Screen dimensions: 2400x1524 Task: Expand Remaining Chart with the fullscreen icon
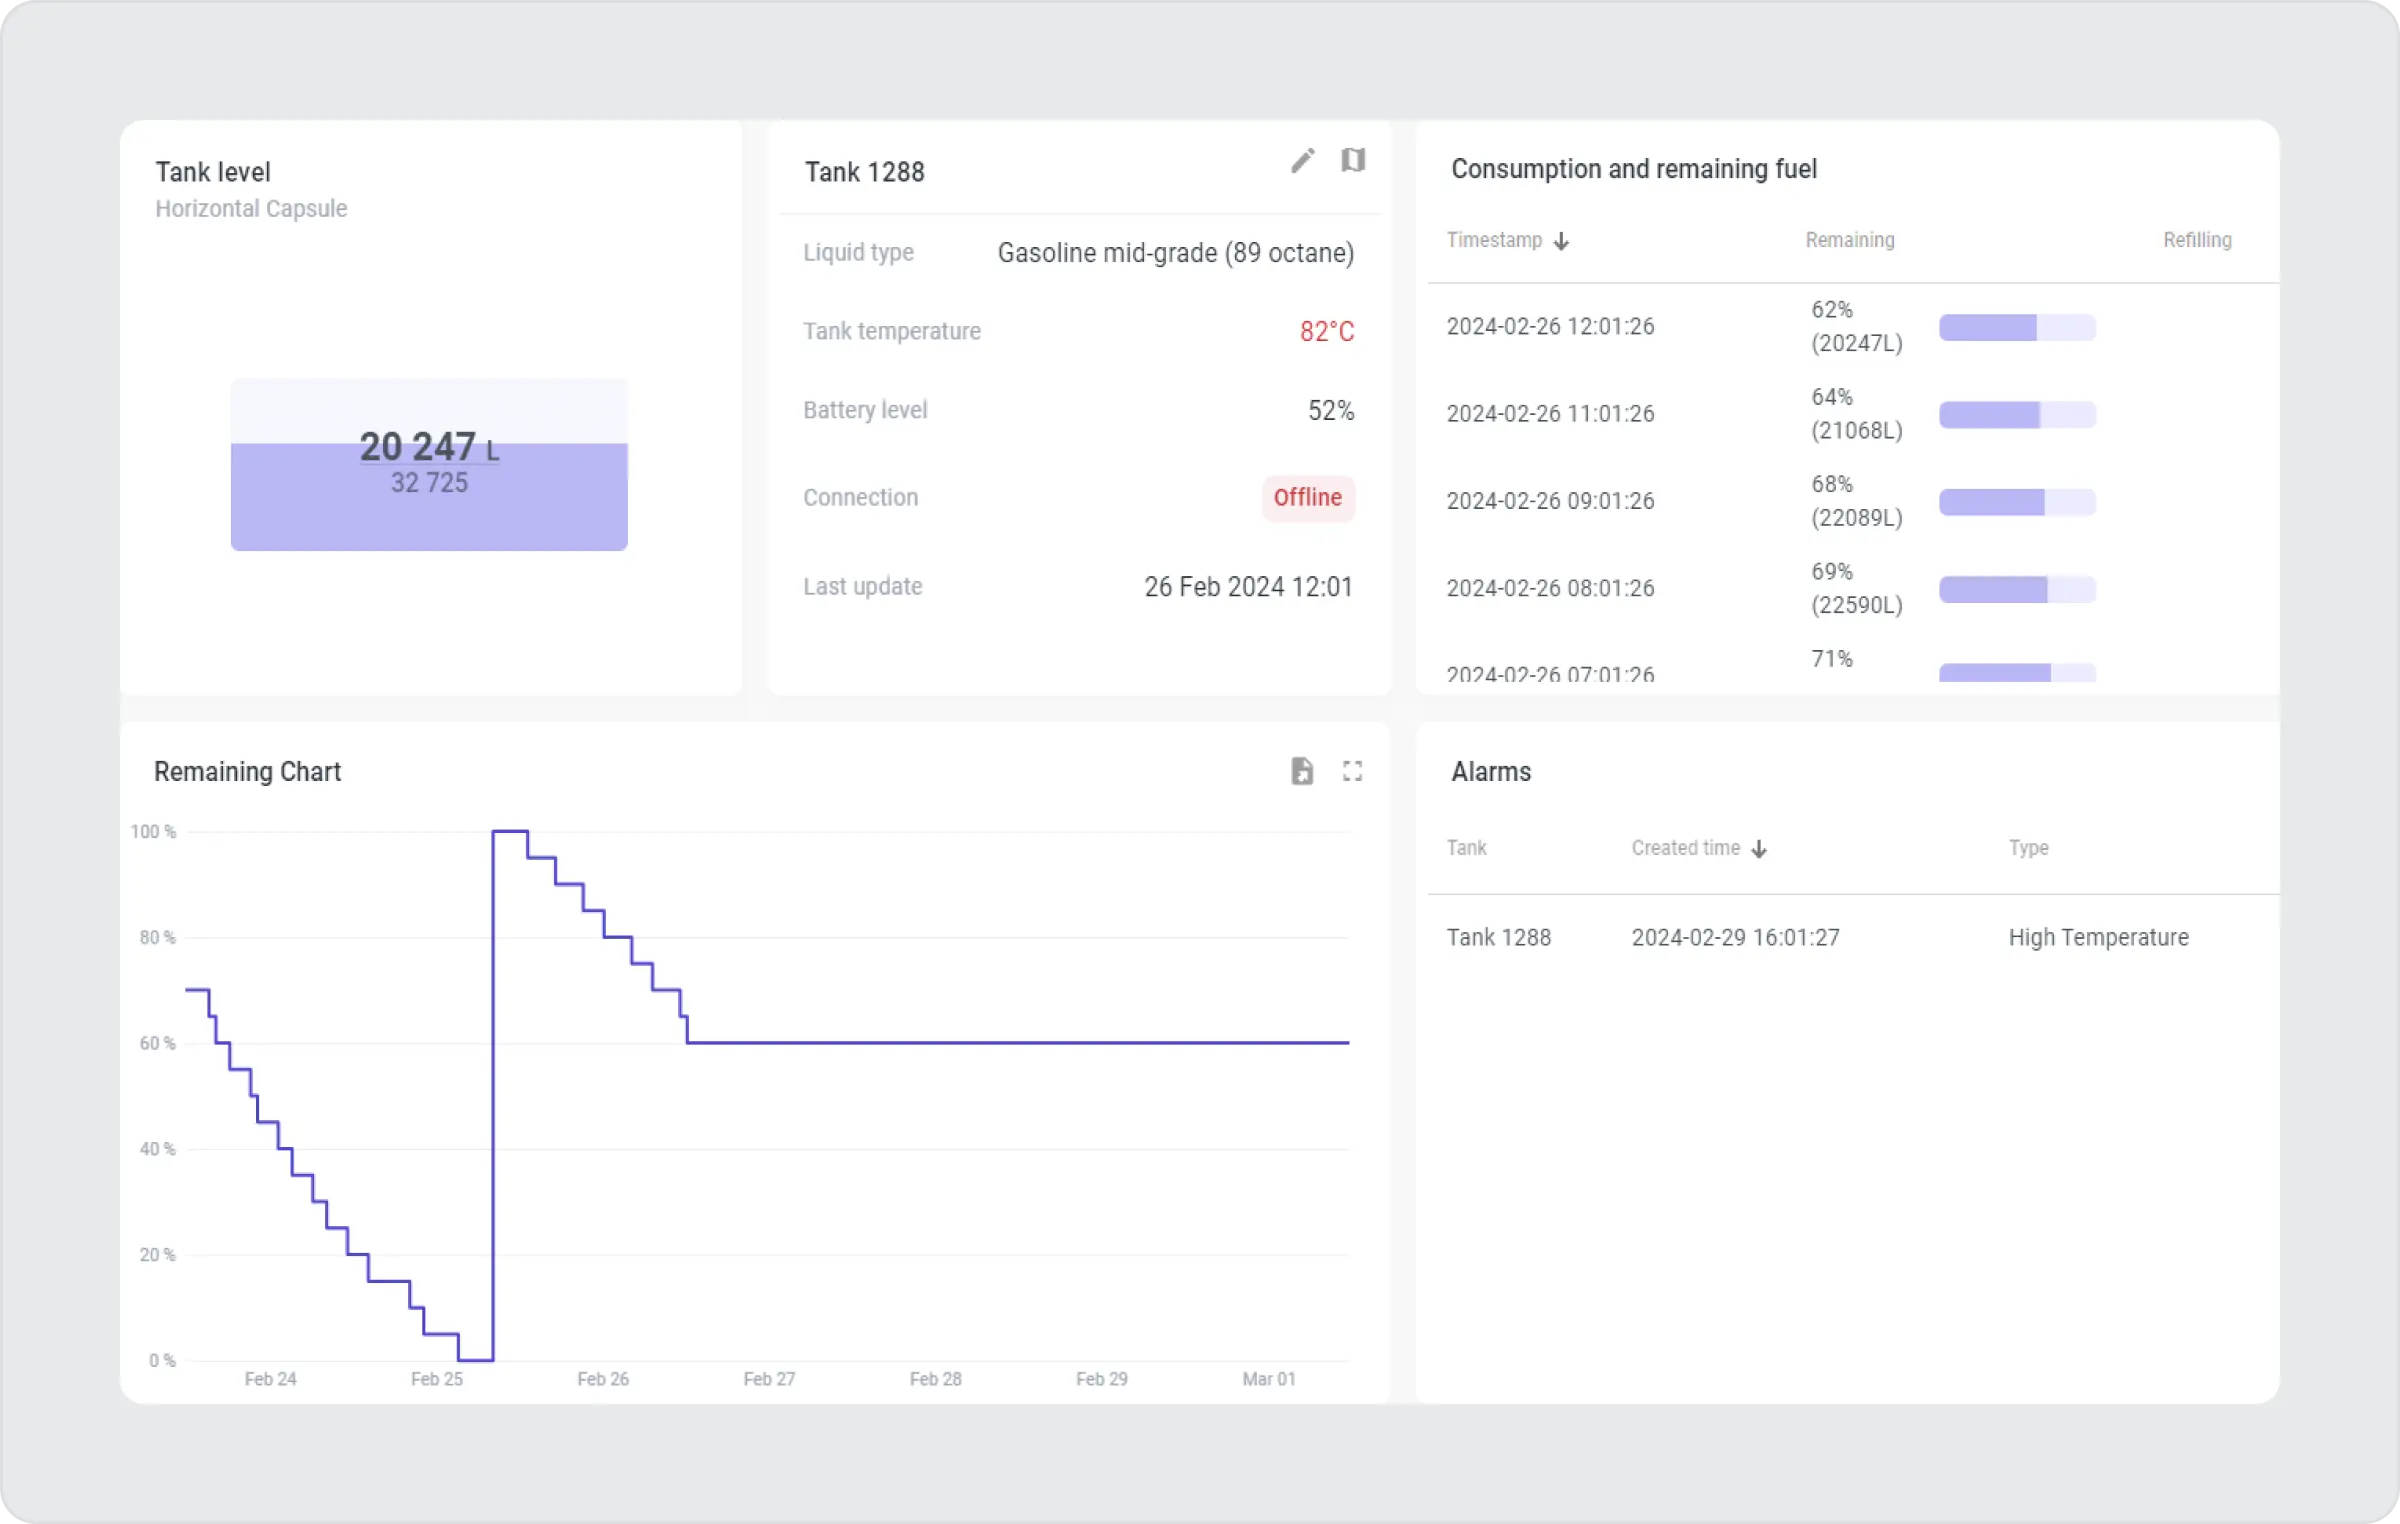click(1352, 771)
